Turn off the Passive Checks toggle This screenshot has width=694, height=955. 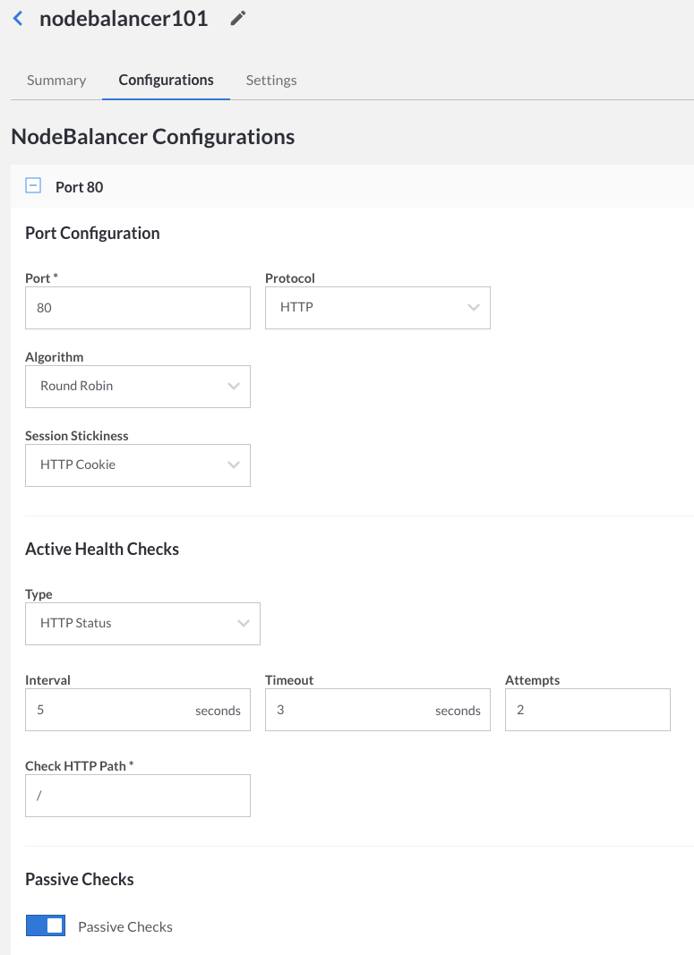pos(45,923)
